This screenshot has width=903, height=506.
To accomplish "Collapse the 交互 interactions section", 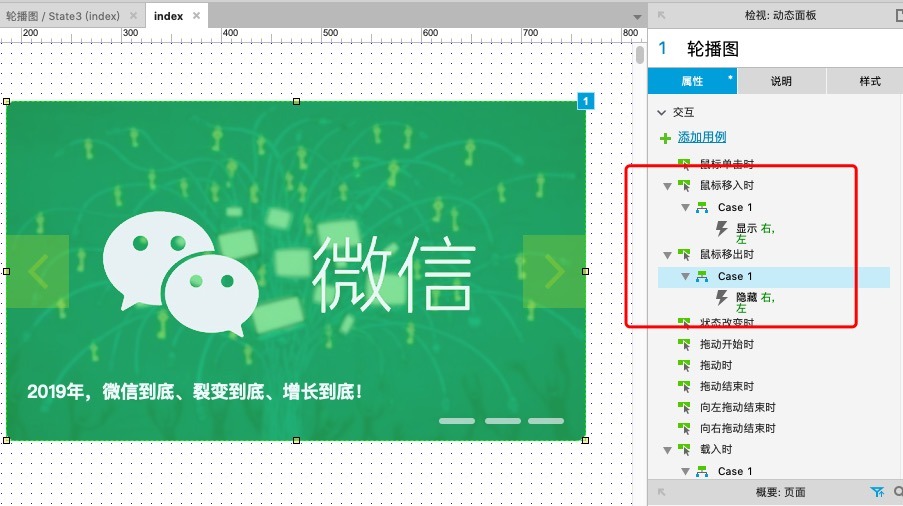I will [662, 112].
